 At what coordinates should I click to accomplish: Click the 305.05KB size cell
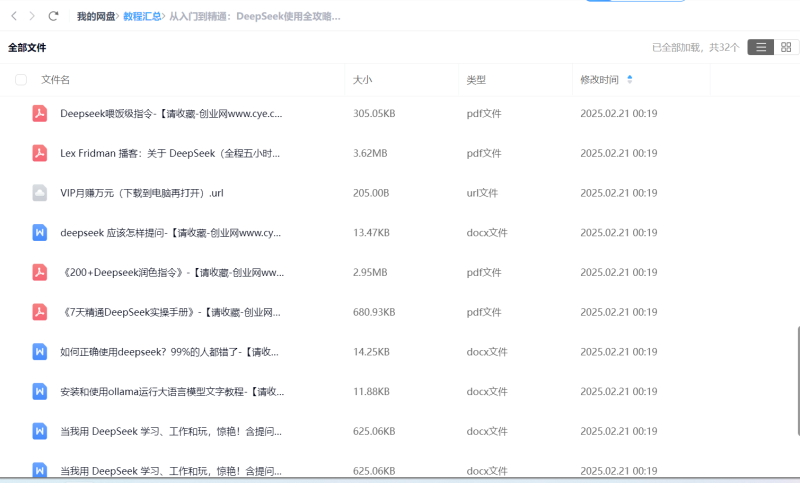pyautogui.click(x=374, y=113)
